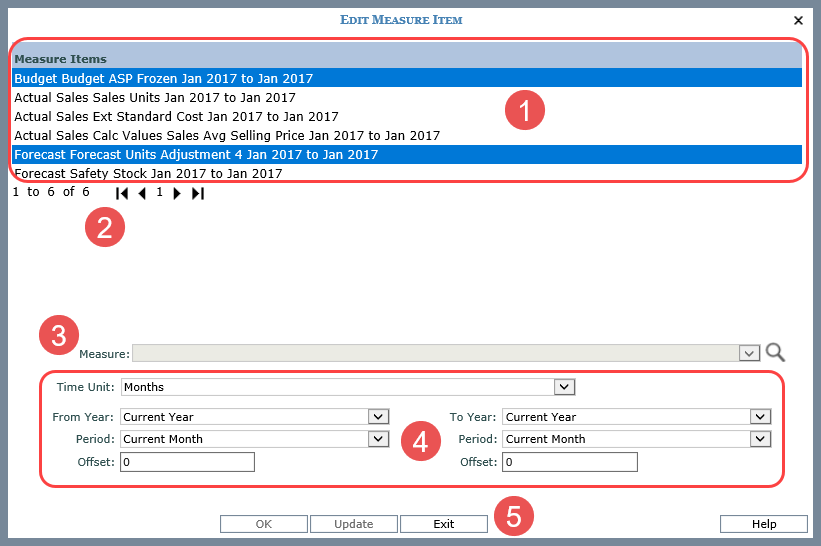Select Forecast Safety Stock measure item
Image resolution: width=821 pixels, height=546 pixels.
[x=148, y=173]
